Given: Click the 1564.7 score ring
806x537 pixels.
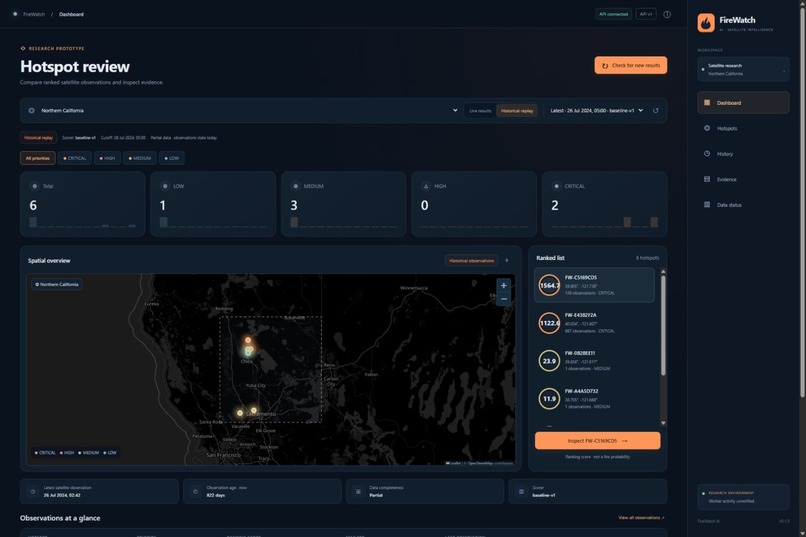Looking at the screenshot, I should (x=549, y=285).
